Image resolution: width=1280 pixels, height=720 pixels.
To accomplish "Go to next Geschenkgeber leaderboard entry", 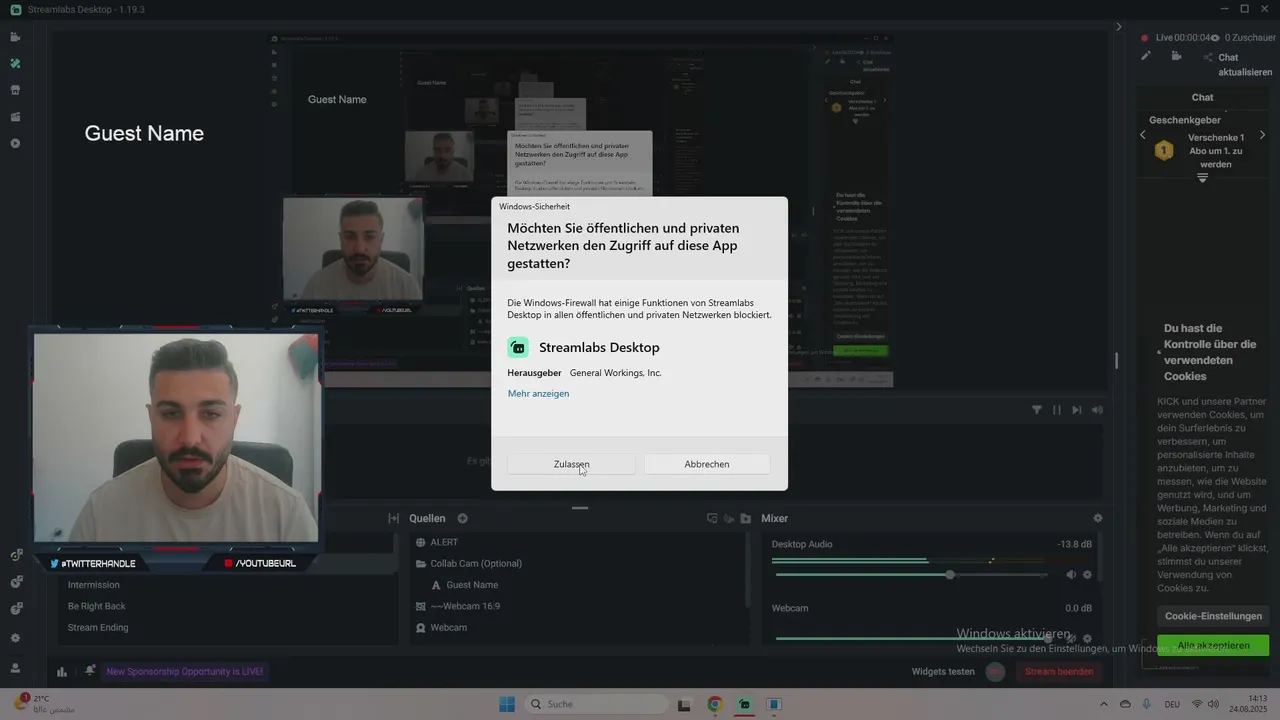I will [x=1262, y=135].
